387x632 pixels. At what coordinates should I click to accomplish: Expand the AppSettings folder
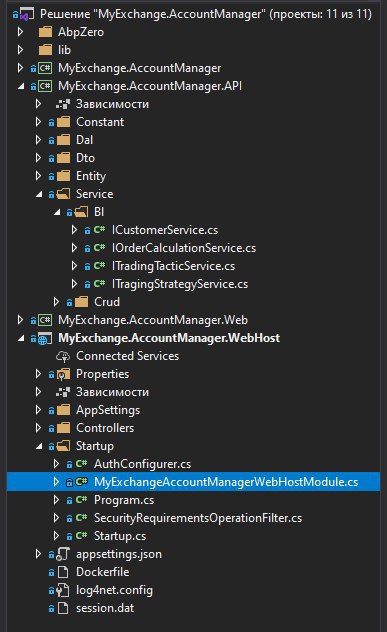point(38,410)
